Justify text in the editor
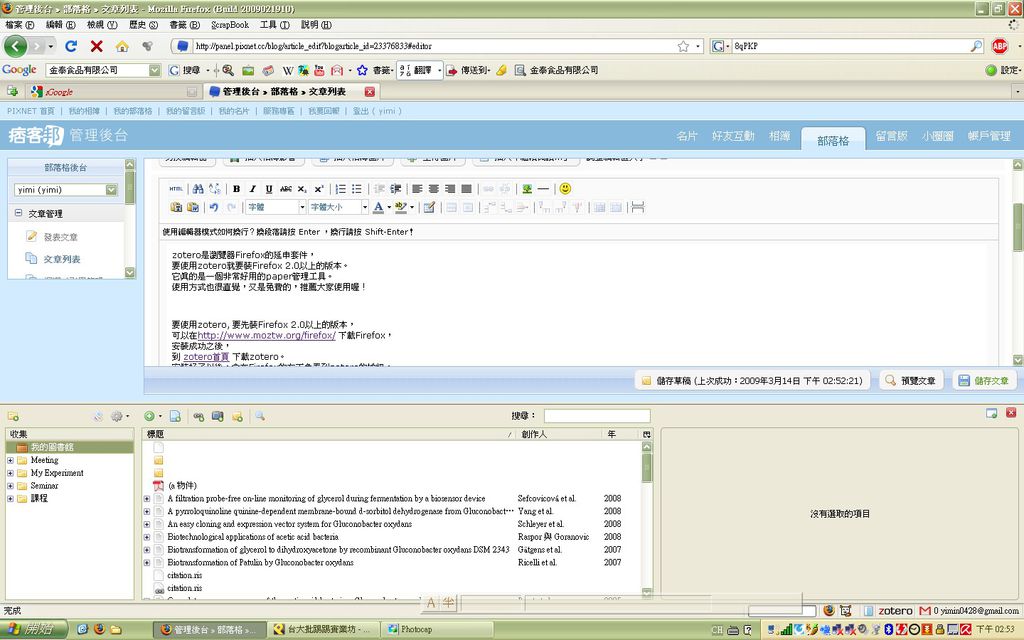Image resolution: width=1024 pixels, height=640 pixels. pos(466,189)
